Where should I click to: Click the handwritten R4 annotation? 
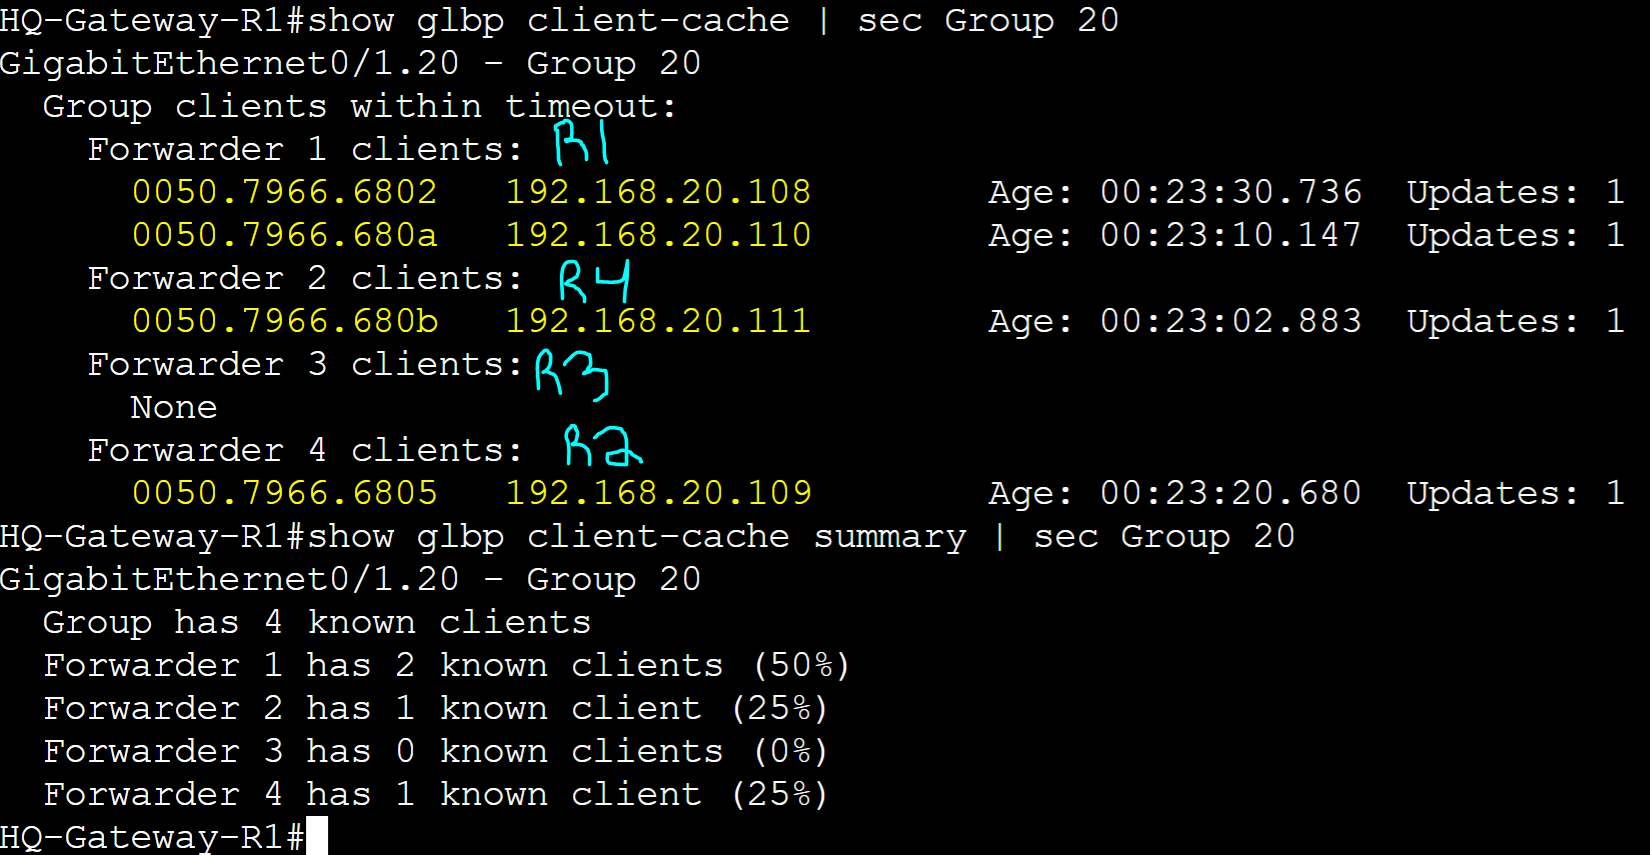click(x=594, y=281)
